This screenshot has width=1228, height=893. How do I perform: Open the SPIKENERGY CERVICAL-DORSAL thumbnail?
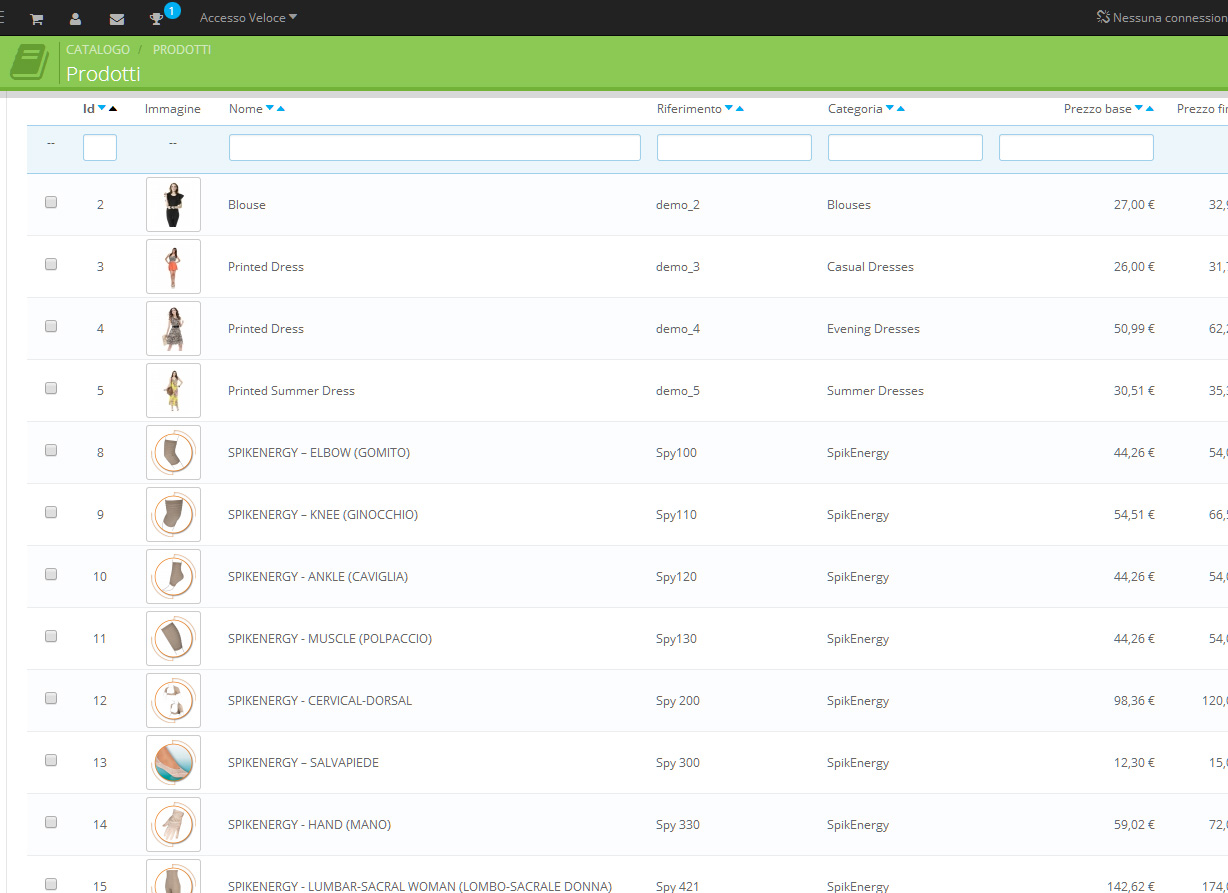click(173, 700)
